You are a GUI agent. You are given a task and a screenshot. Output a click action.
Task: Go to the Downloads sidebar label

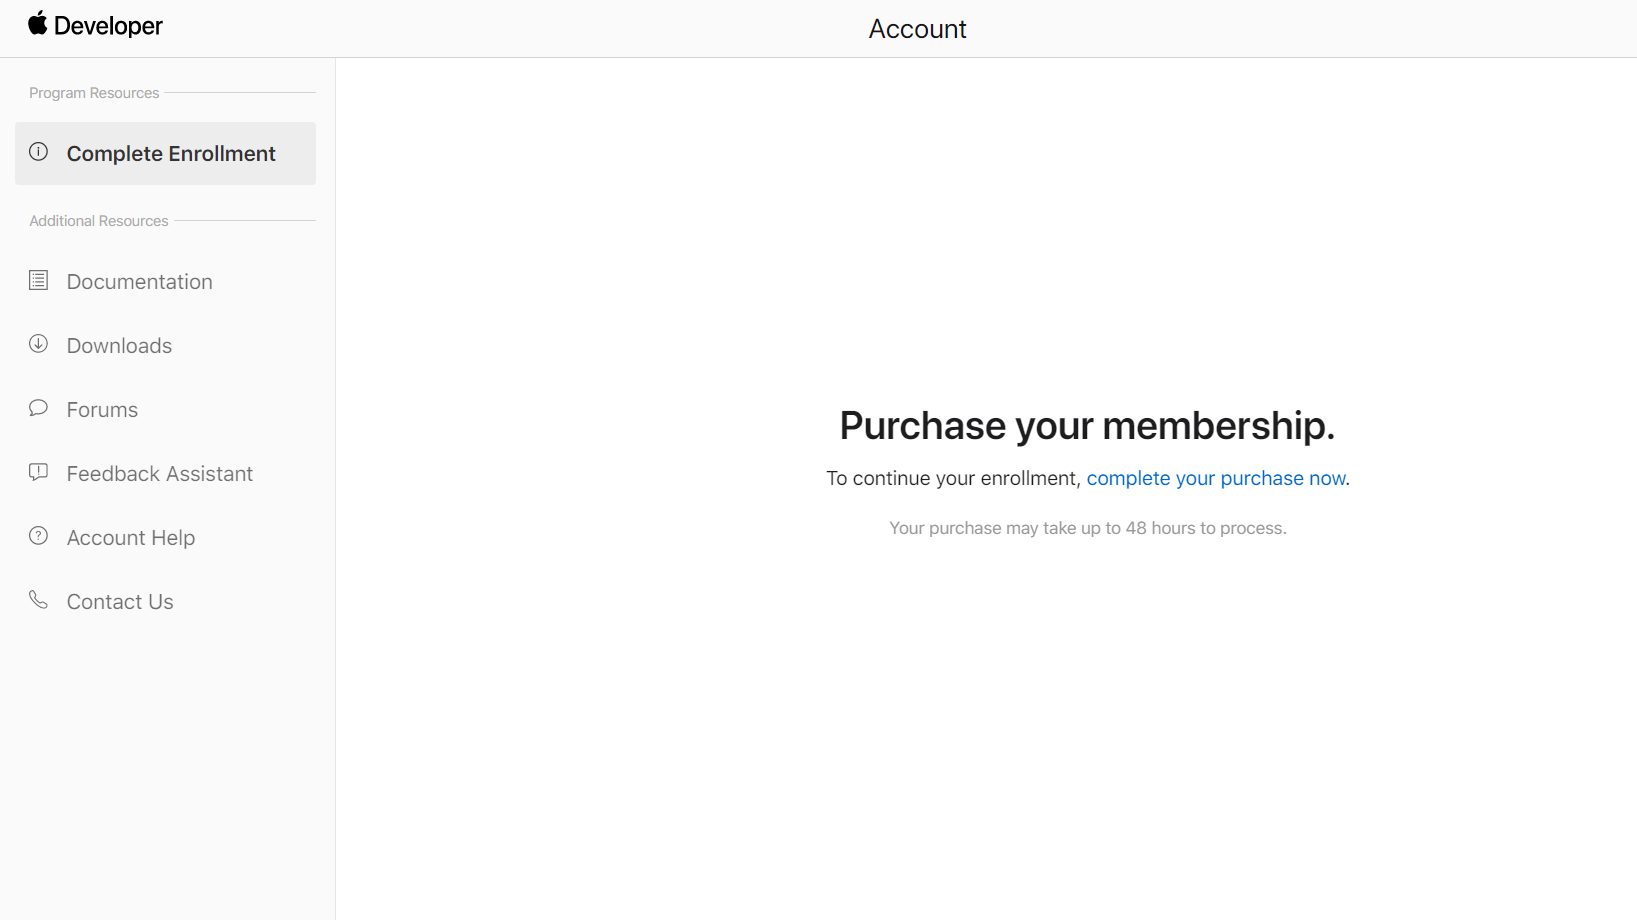[x=119, y=346]
